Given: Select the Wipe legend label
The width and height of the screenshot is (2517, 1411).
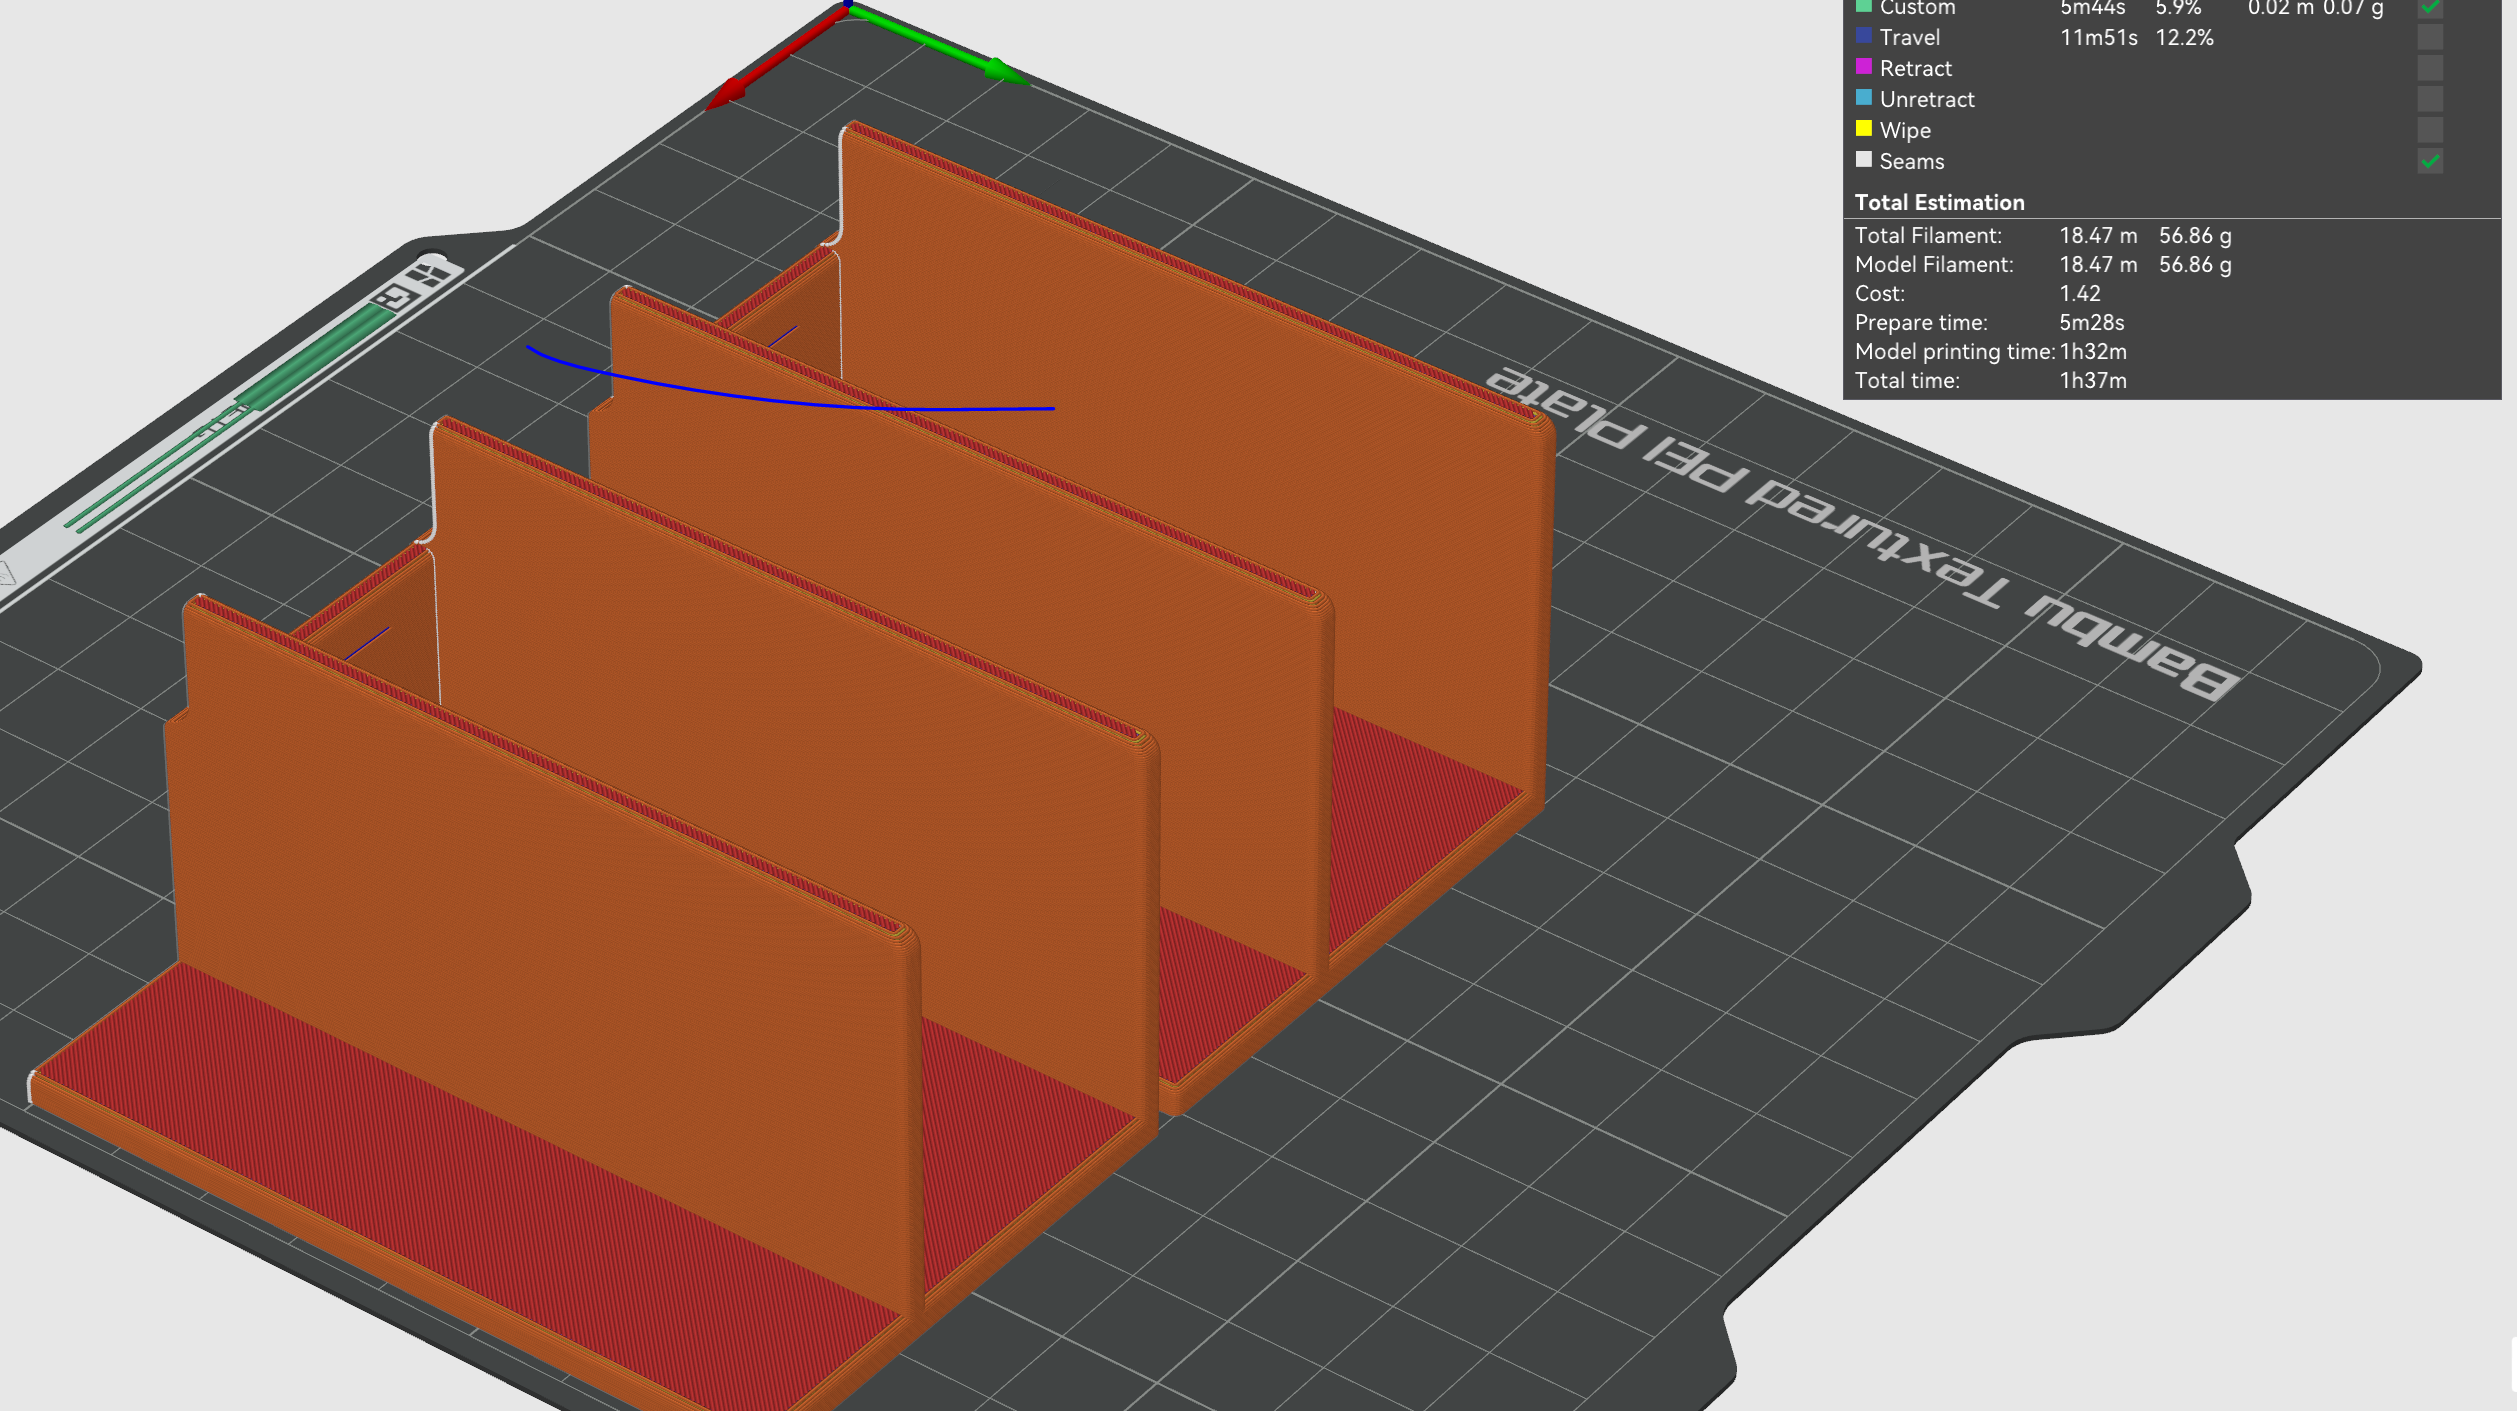Looking at the screenshot, I should (1905, 131).
